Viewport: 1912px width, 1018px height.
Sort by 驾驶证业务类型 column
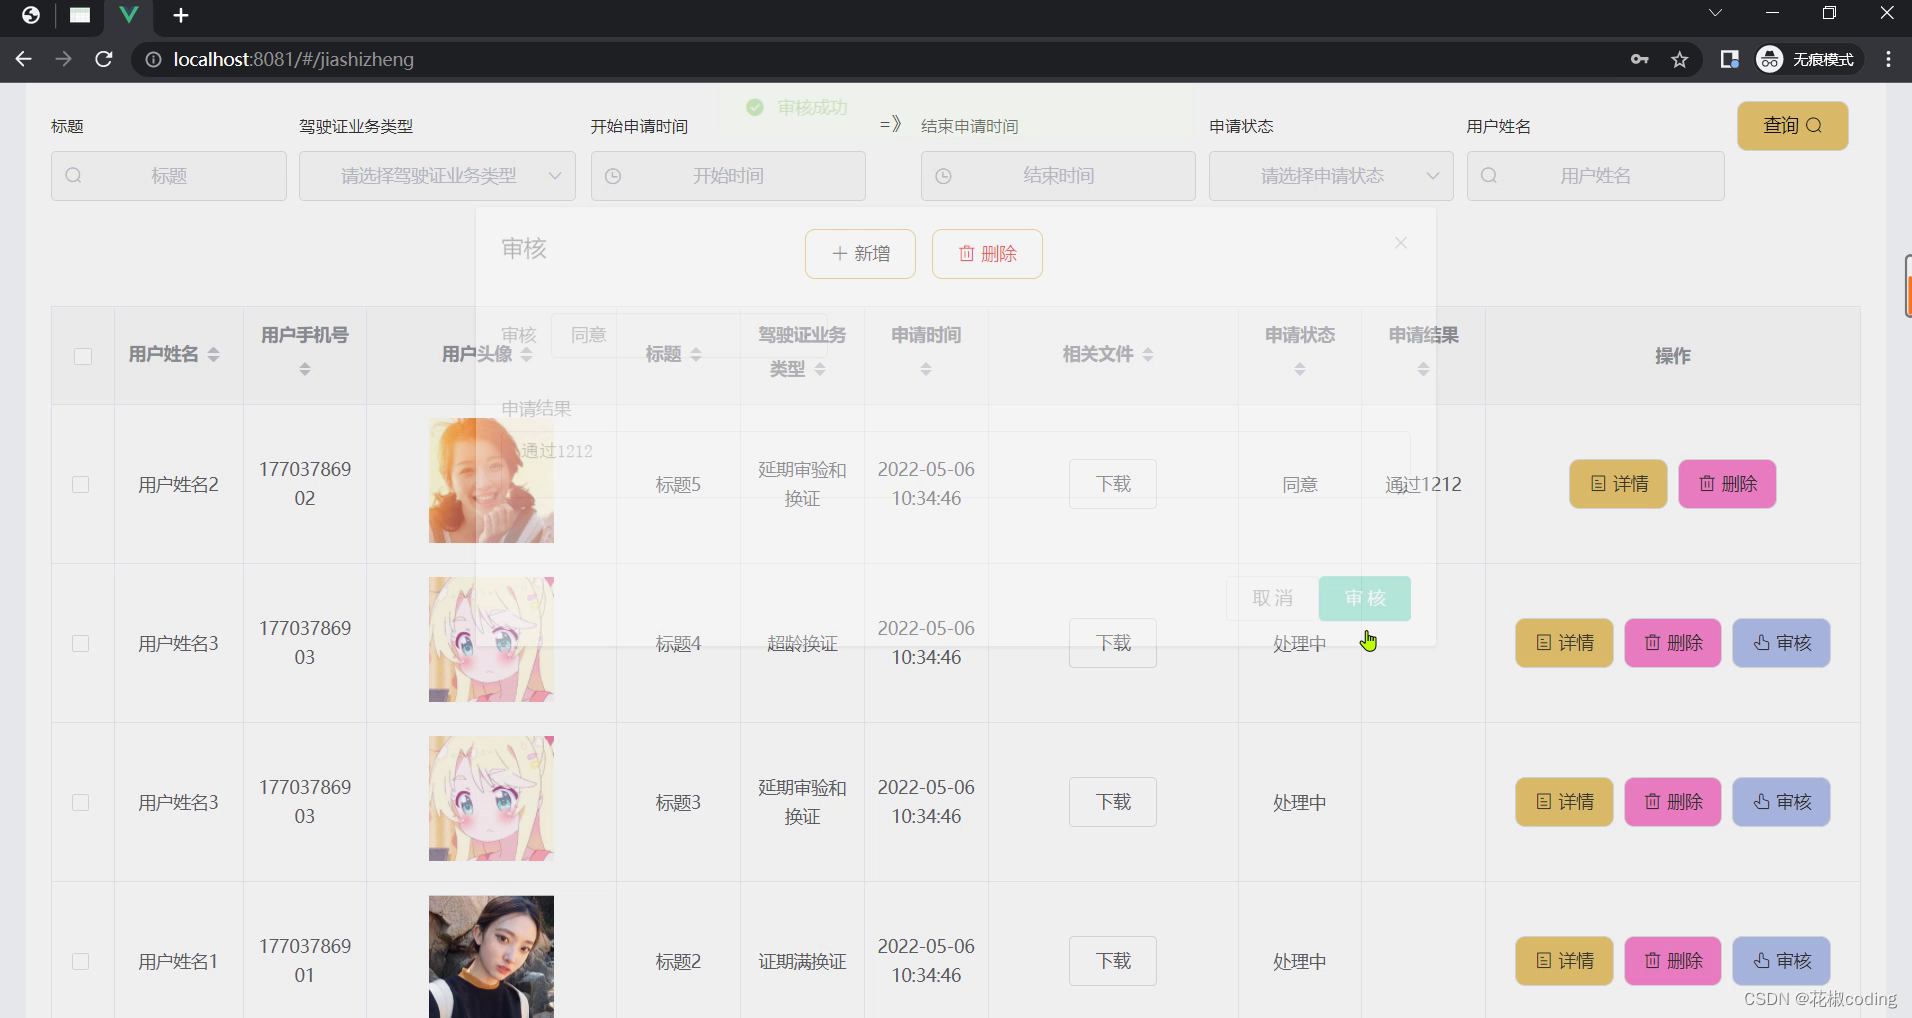[x=820, y=370]
